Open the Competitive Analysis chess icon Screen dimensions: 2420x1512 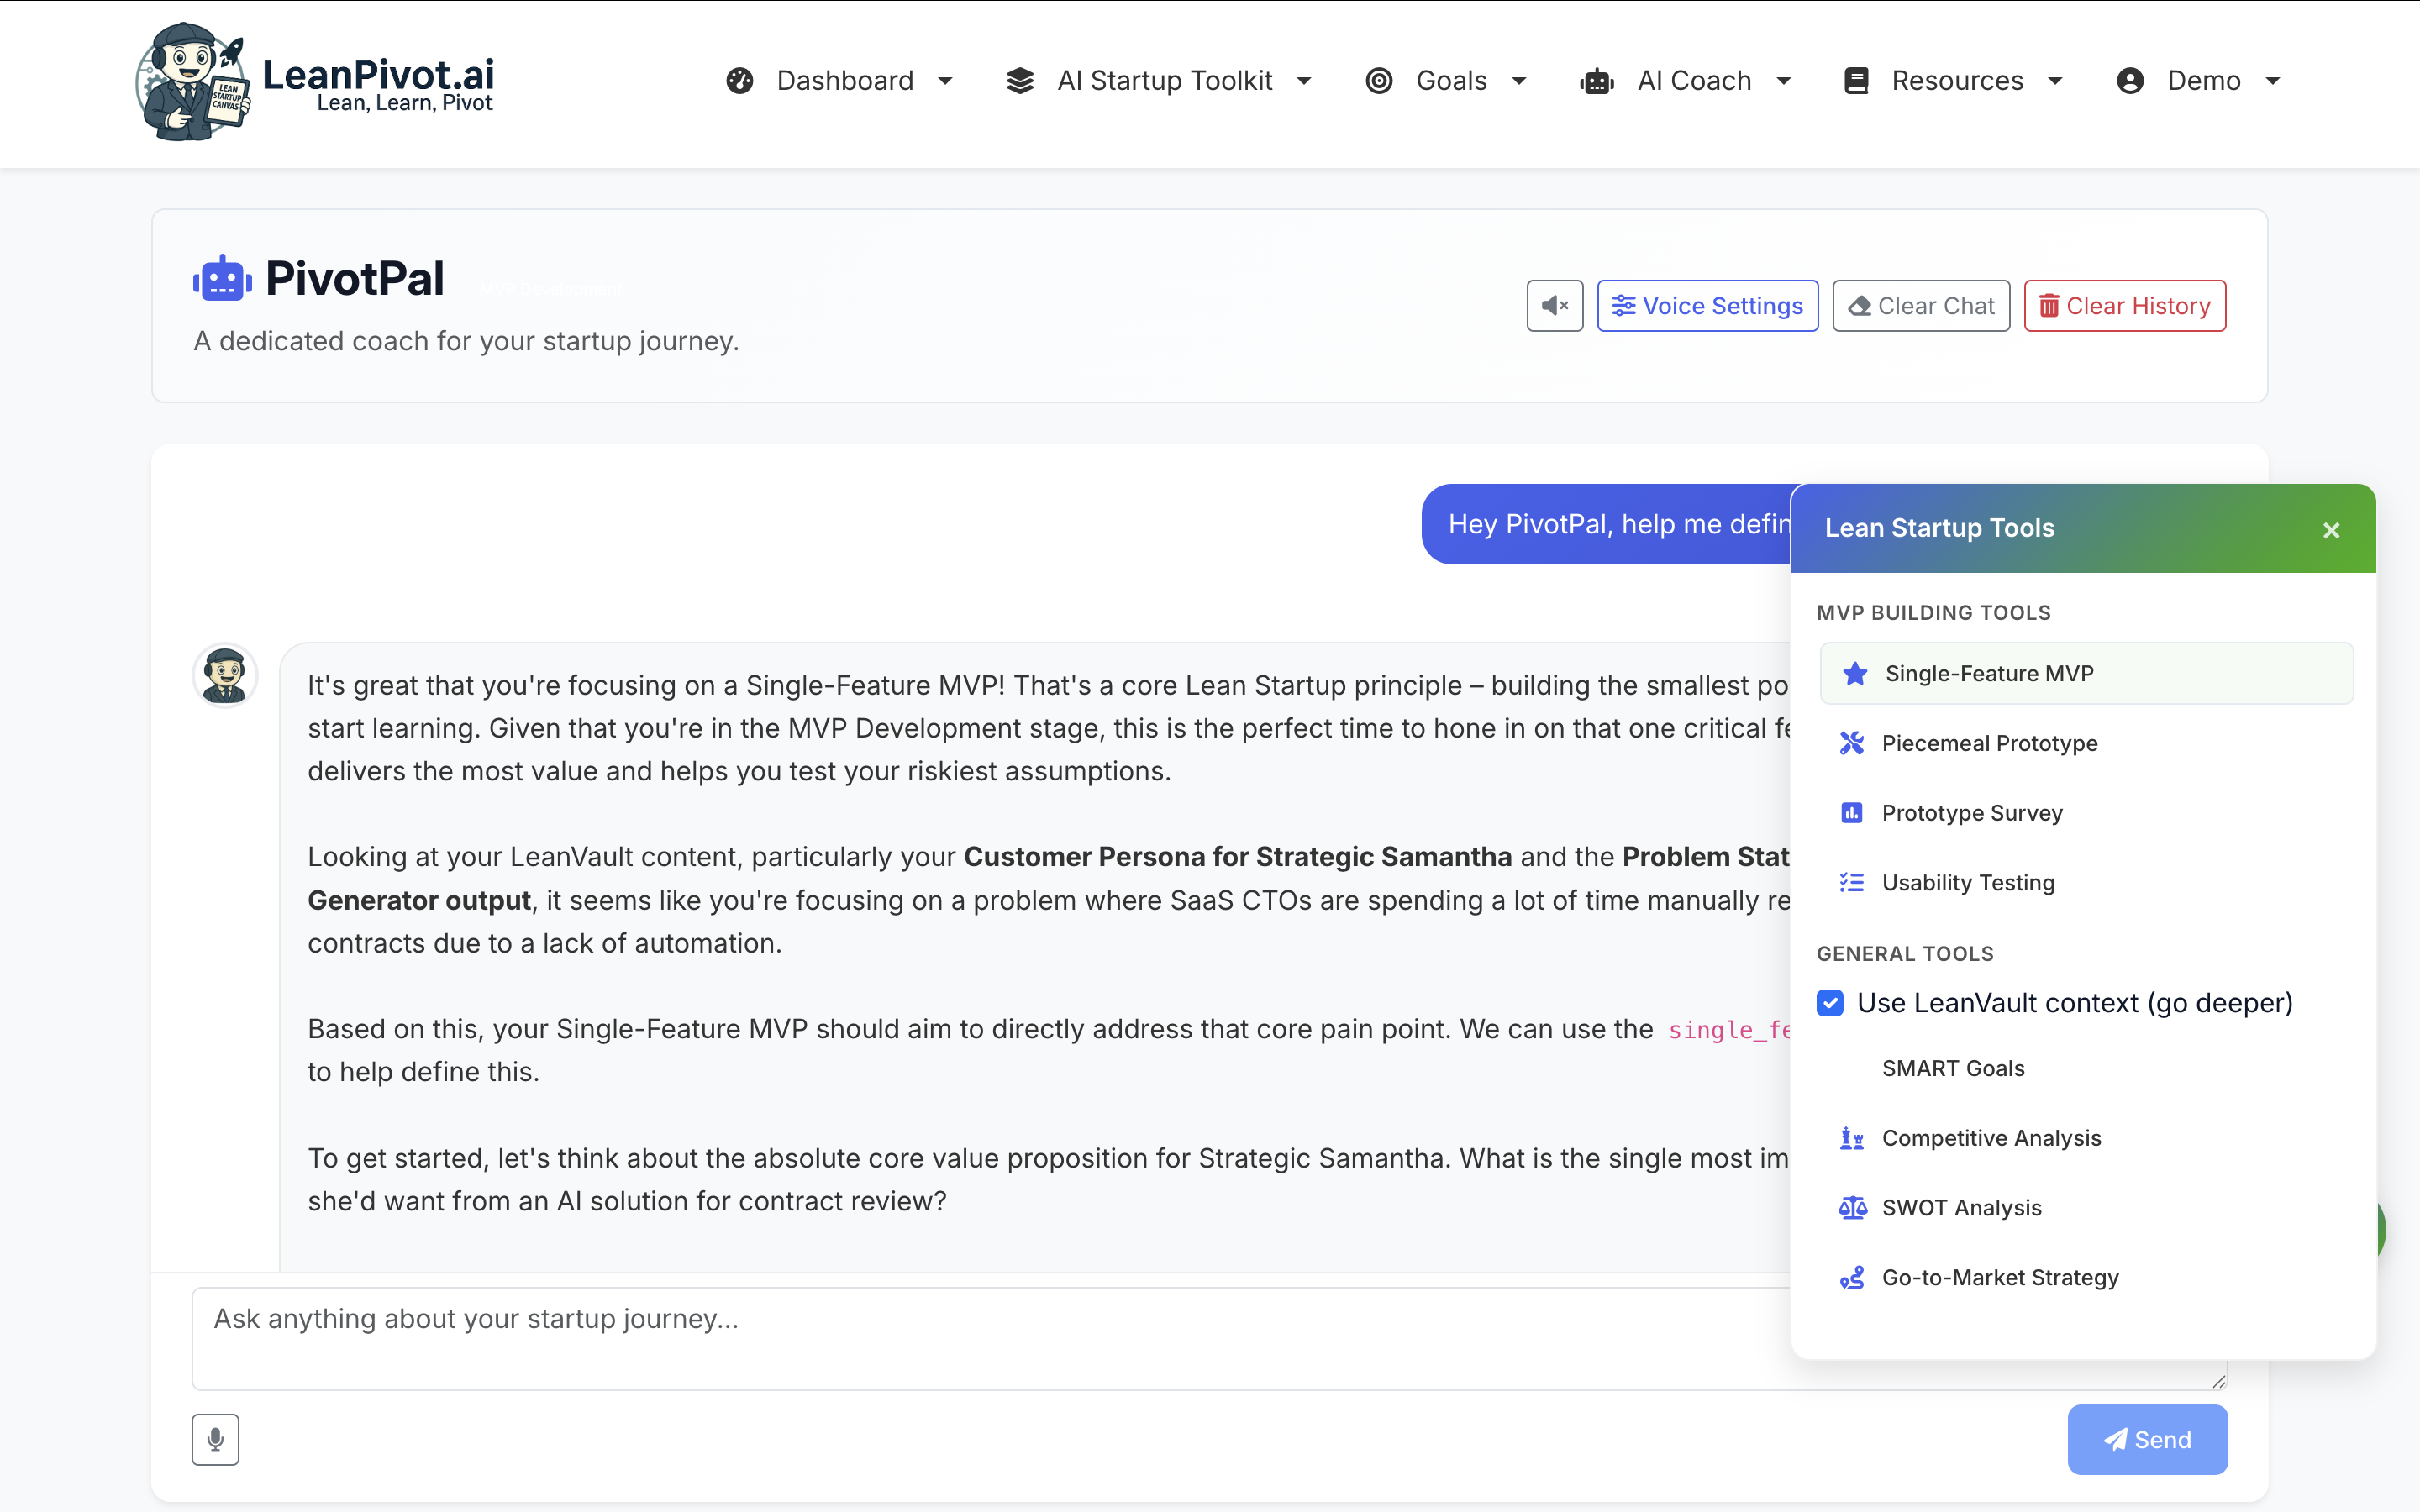[1851, 1138]
